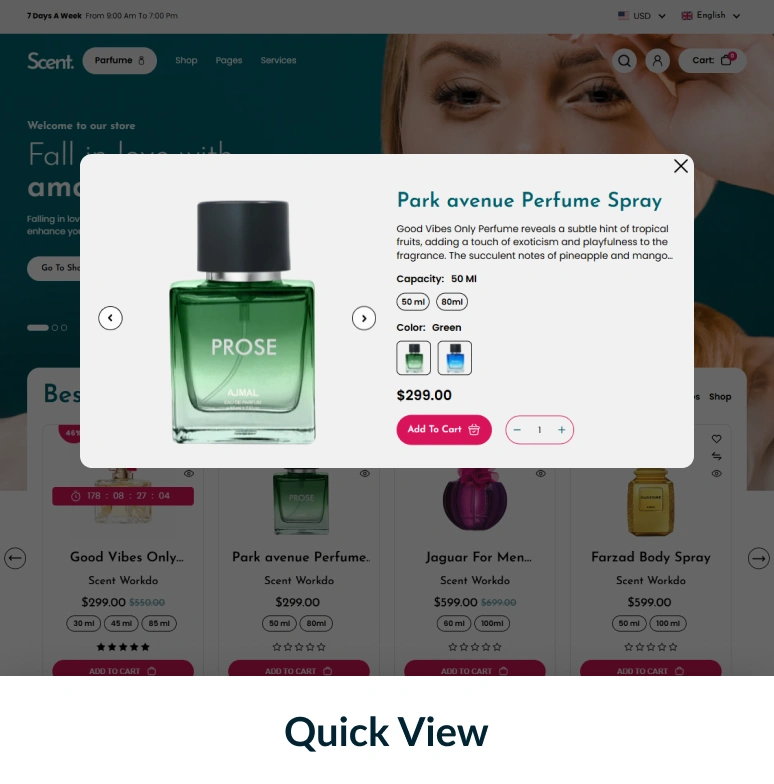Image resolution: width=774 pixels, height=784 pixels.
Task: Choose the blue bottle color swatch
Action: [454, 358]
